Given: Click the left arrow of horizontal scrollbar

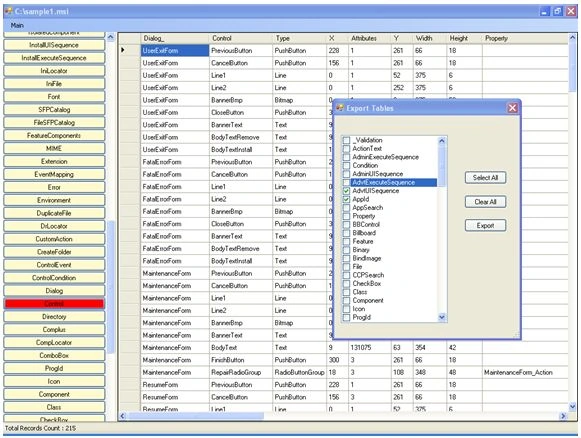Looking at the screenshot, I should 123,416.
